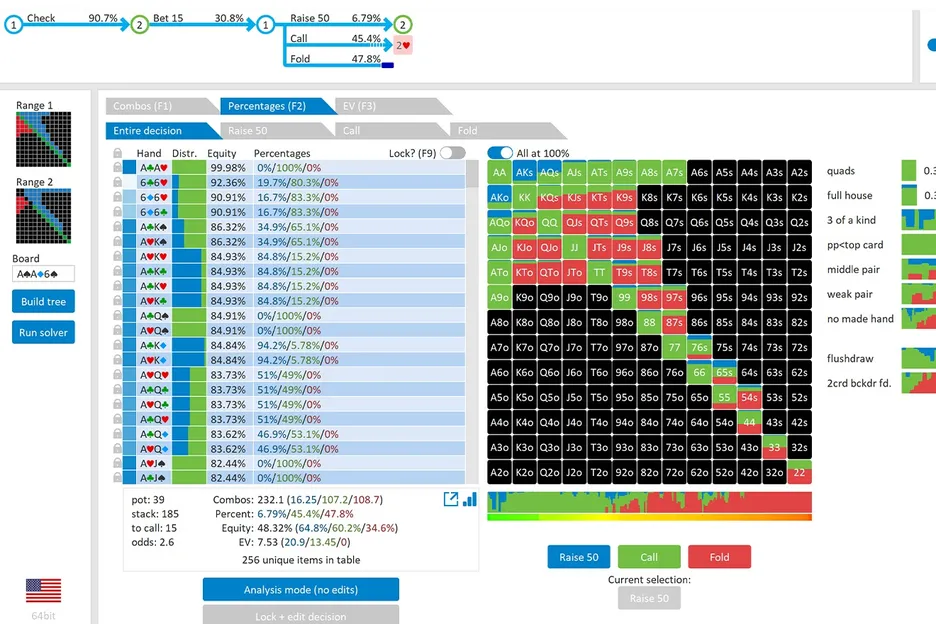This screenshot has width=936, height=624.
Task: Click the Run solver button
Action: tap(43, 332)
